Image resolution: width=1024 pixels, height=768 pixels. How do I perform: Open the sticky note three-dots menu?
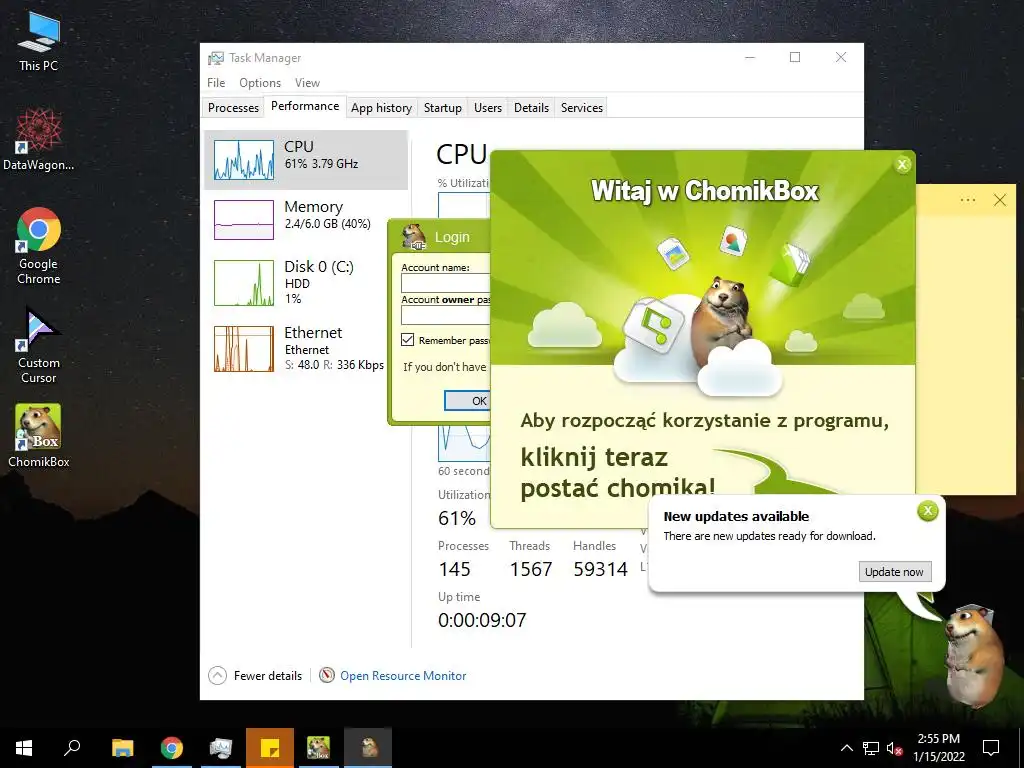(x=968, y=200)
